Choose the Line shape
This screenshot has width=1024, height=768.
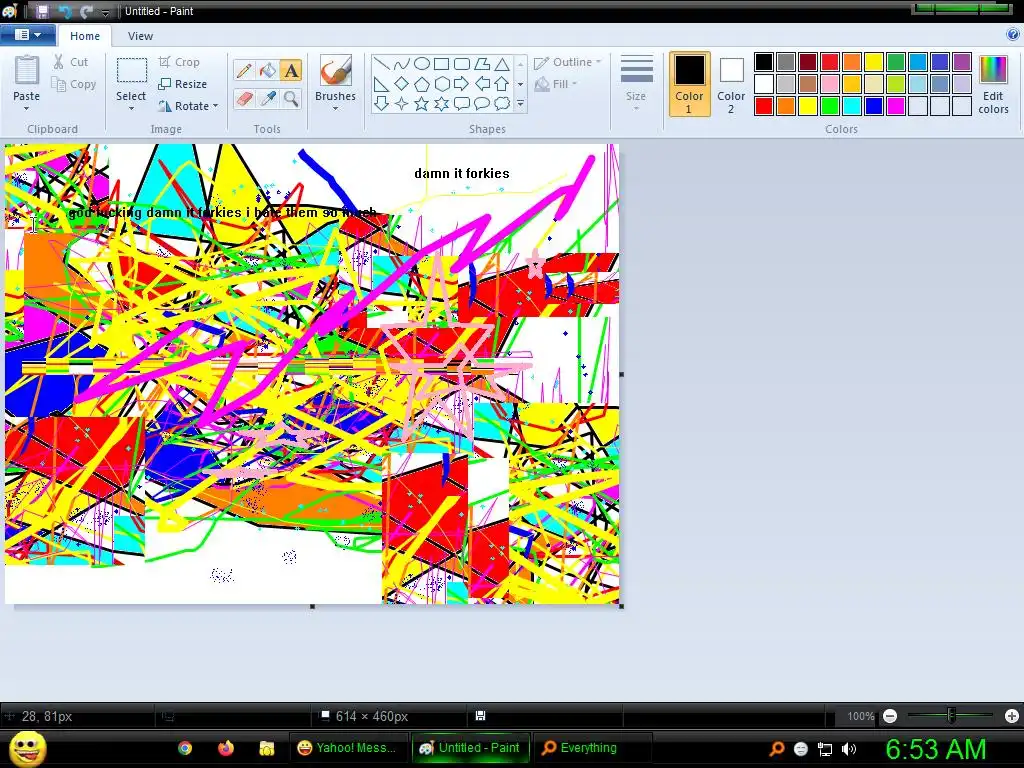pyautogui.click(x=382, y=64)
